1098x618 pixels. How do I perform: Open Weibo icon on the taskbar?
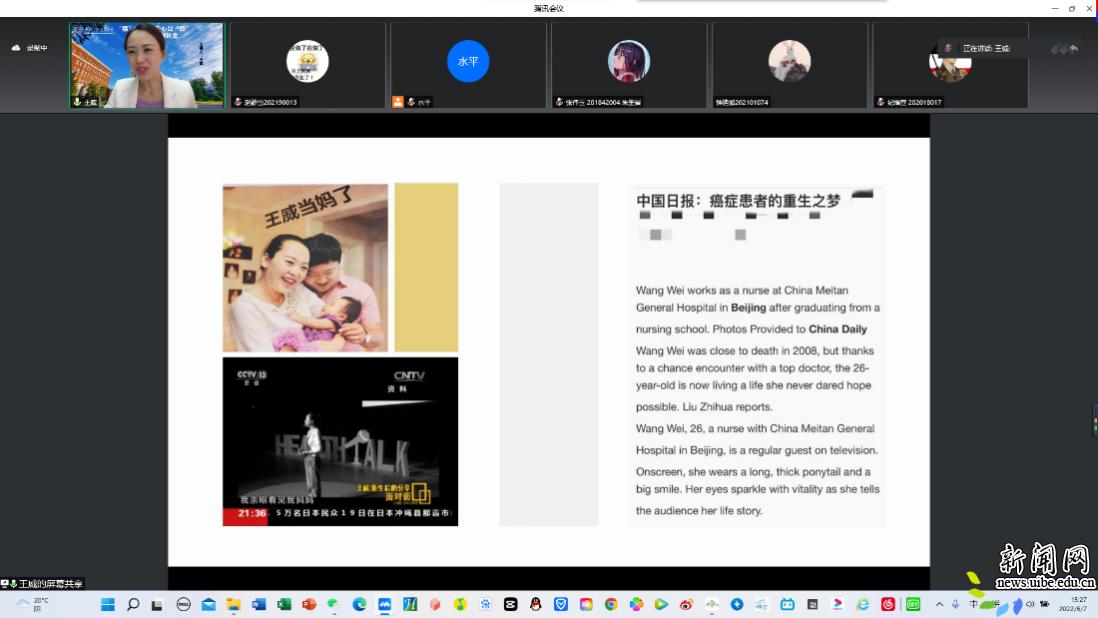click(686, 605)
